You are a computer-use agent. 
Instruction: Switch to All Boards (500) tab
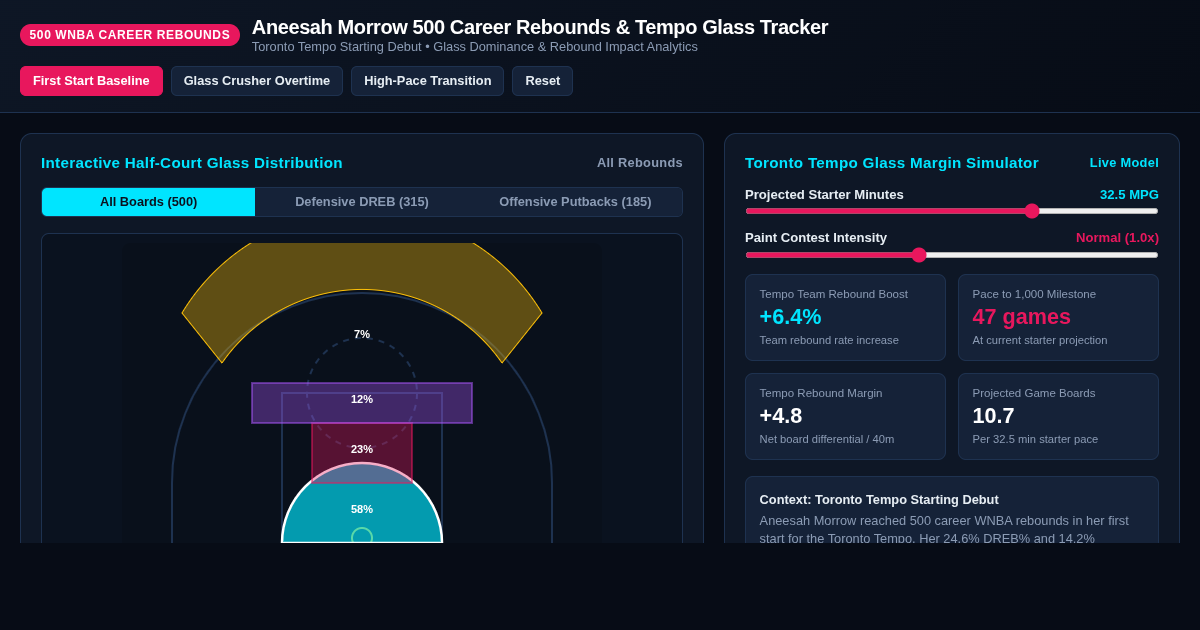[x=149, y=202]
